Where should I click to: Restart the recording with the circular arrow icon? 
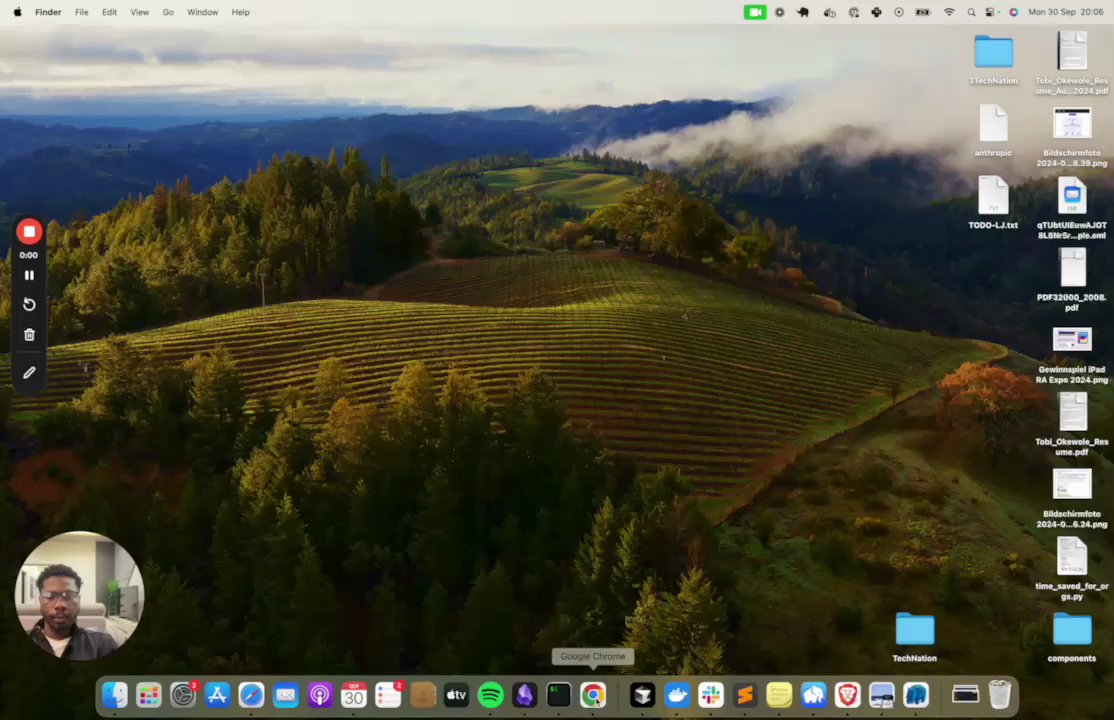pyautogui.click(x=29, y=305)
